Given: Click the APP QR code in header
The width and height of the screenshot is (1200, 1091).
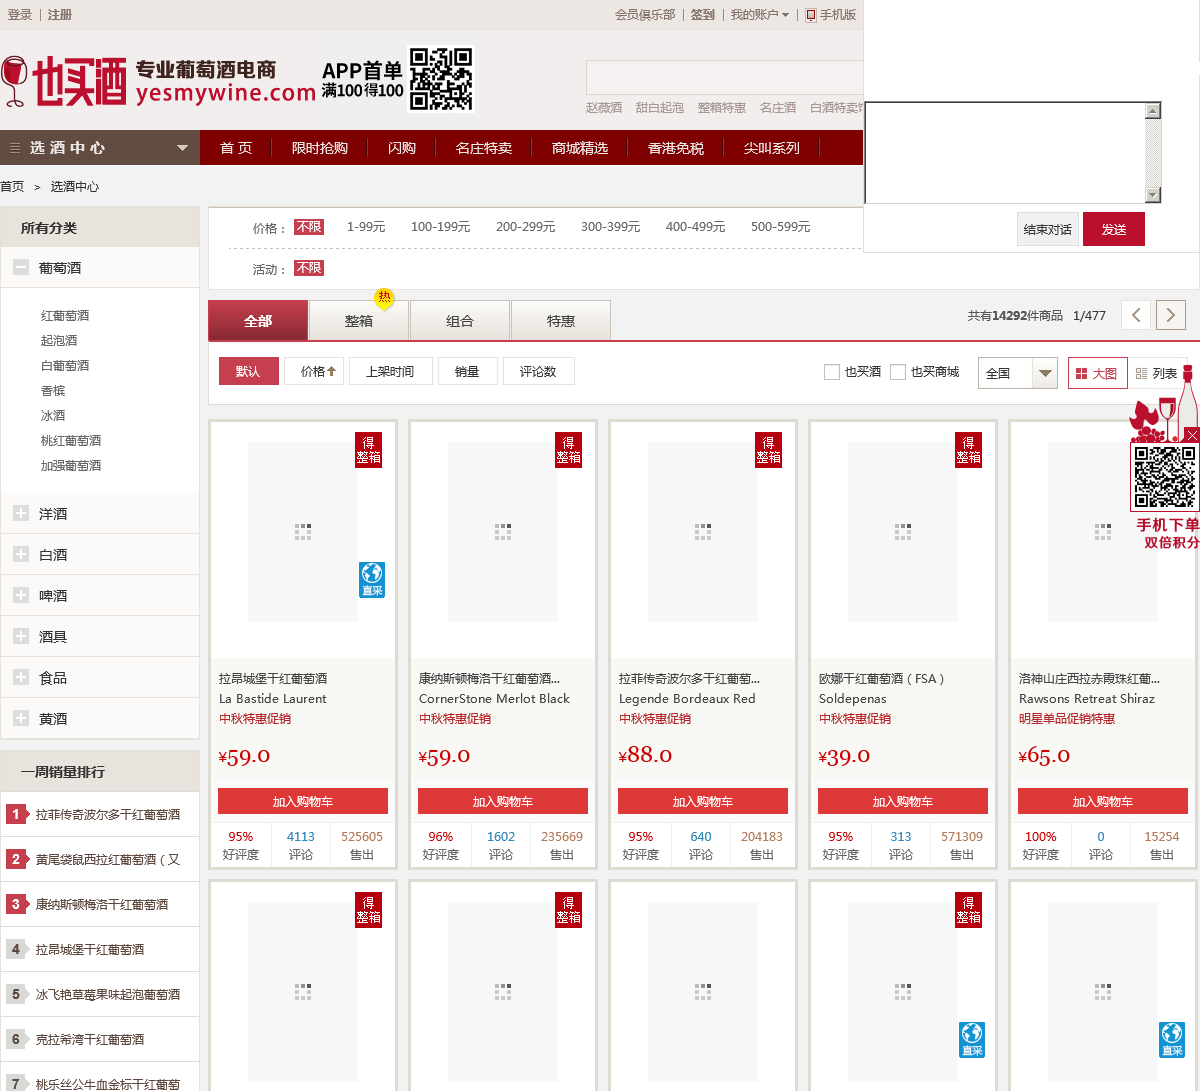Looking at the screenshot, I should (441, 79).
